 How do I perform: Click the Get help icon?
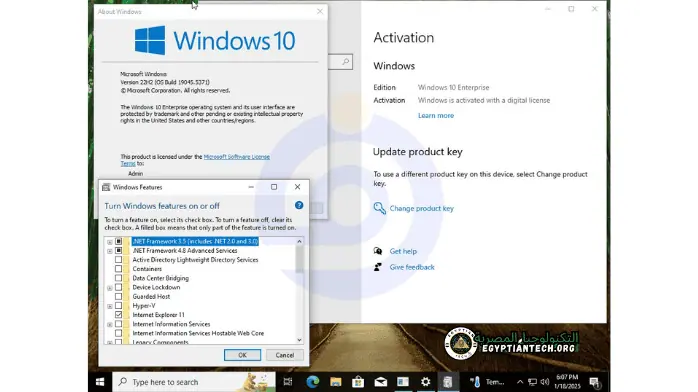tap(378, 251)
